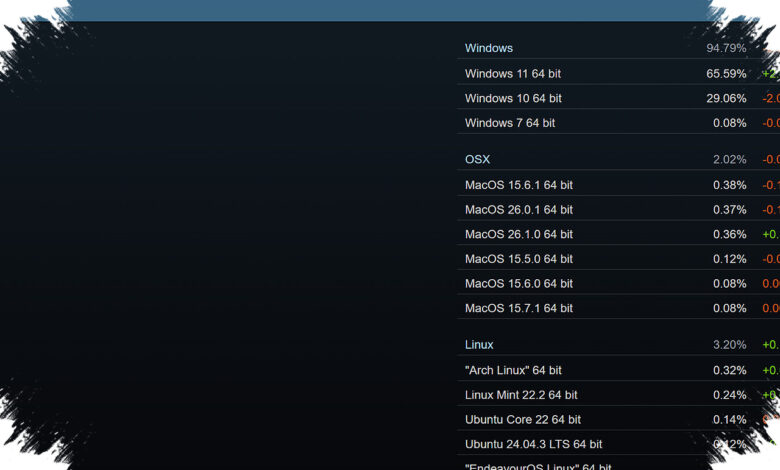
Task: Select the MacOS 15.7.1 64 bit row
Action: (x=618, y=308)
